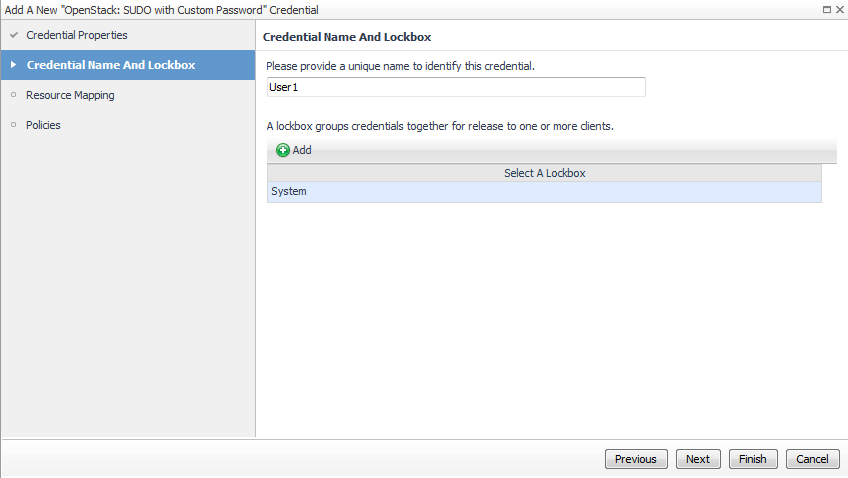The width and height of the screenshot is (848, 478).
Task: Click the checkmark icon beside Credential Properties
Action: 14,35
